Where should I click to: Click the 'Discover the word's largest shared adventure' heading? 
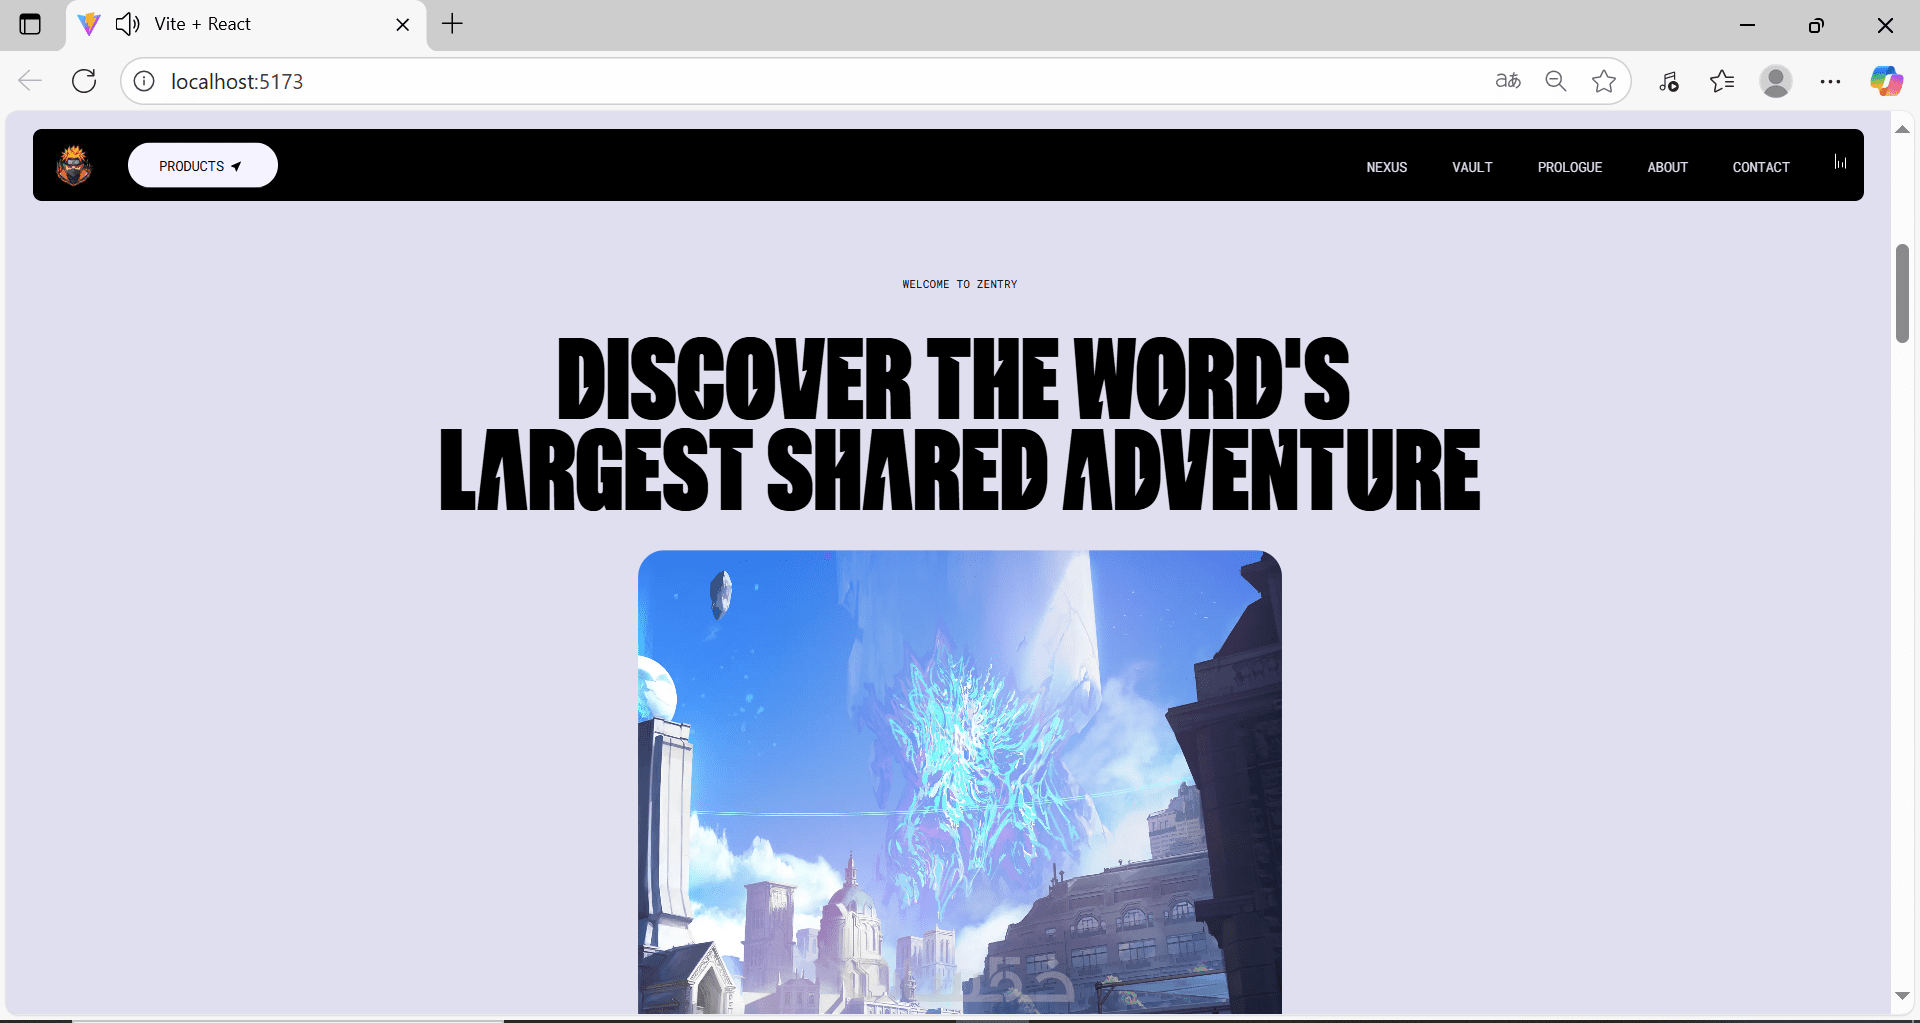pos(960,424)
